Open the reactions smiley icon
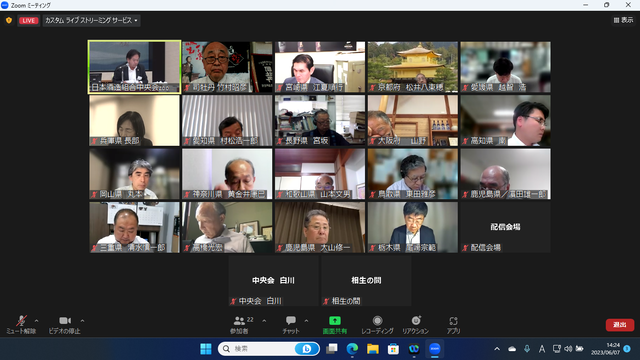Image resolution: width=640 pixels, height=360 pixels. click(416, 321)
